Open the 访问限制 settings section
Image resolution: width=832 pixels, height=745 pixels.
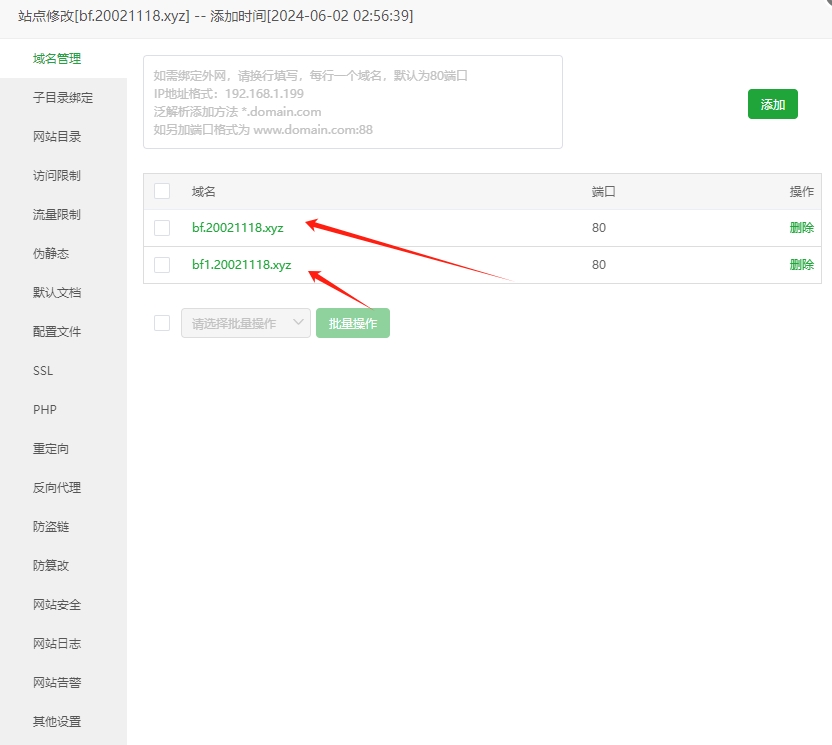click(x=56, y=175)
